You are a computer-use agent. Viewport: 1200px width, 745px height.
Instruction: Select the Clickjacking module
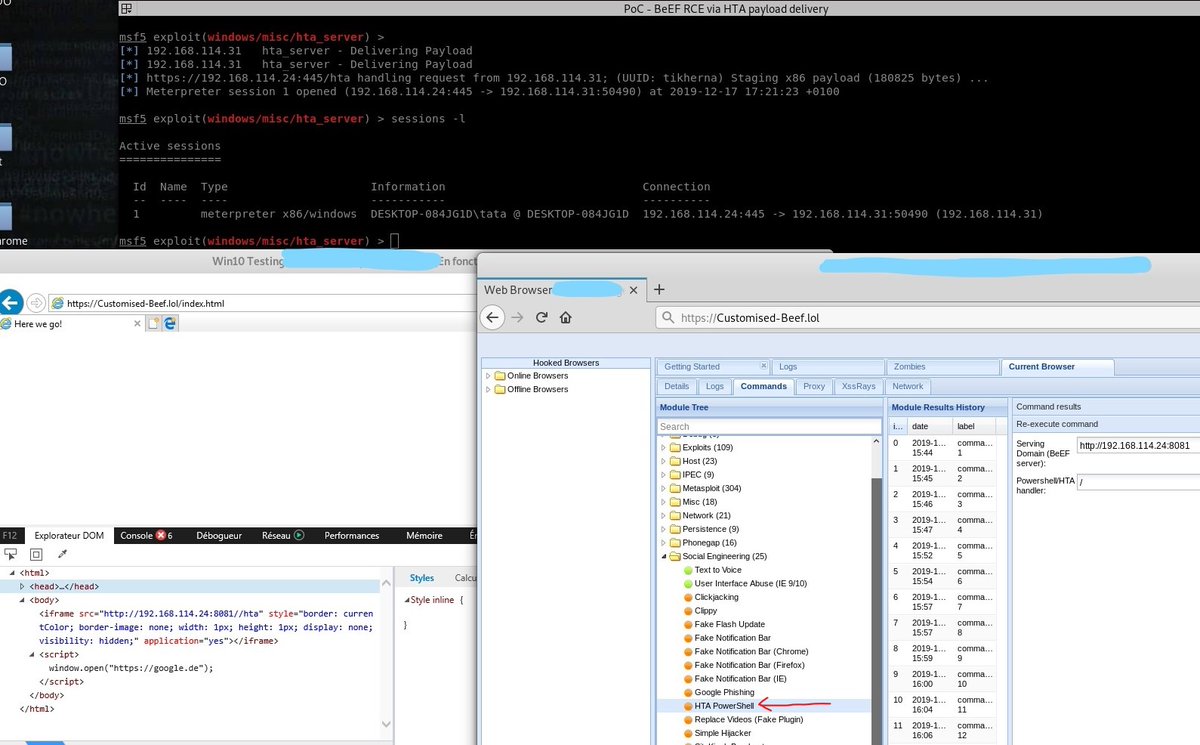716,597
